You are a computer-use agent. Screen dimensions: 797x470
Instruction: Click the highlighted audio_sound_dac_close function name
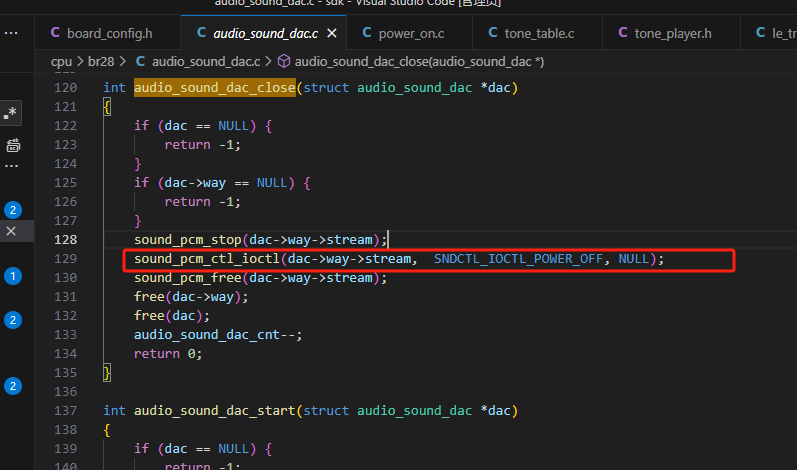pyautogui.click(x=214, y=88)
